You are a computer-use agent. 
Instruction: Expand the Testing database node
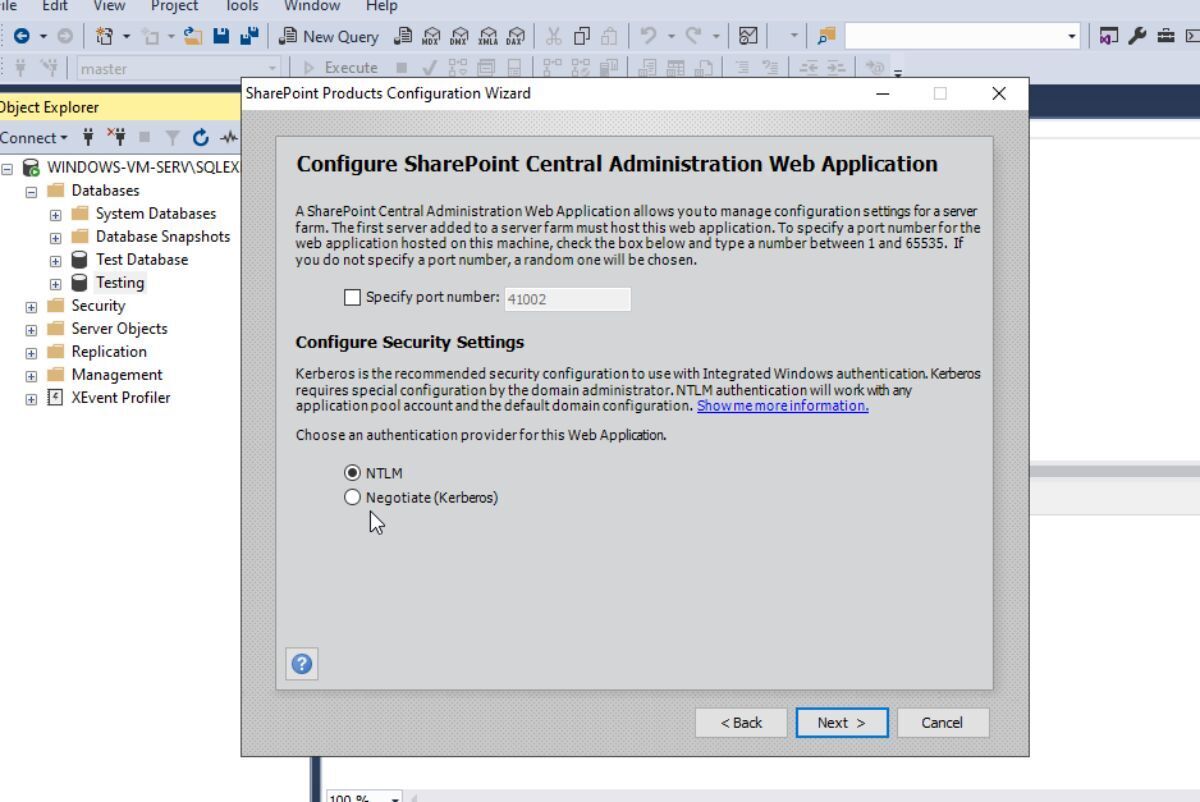tap(55, 283)
